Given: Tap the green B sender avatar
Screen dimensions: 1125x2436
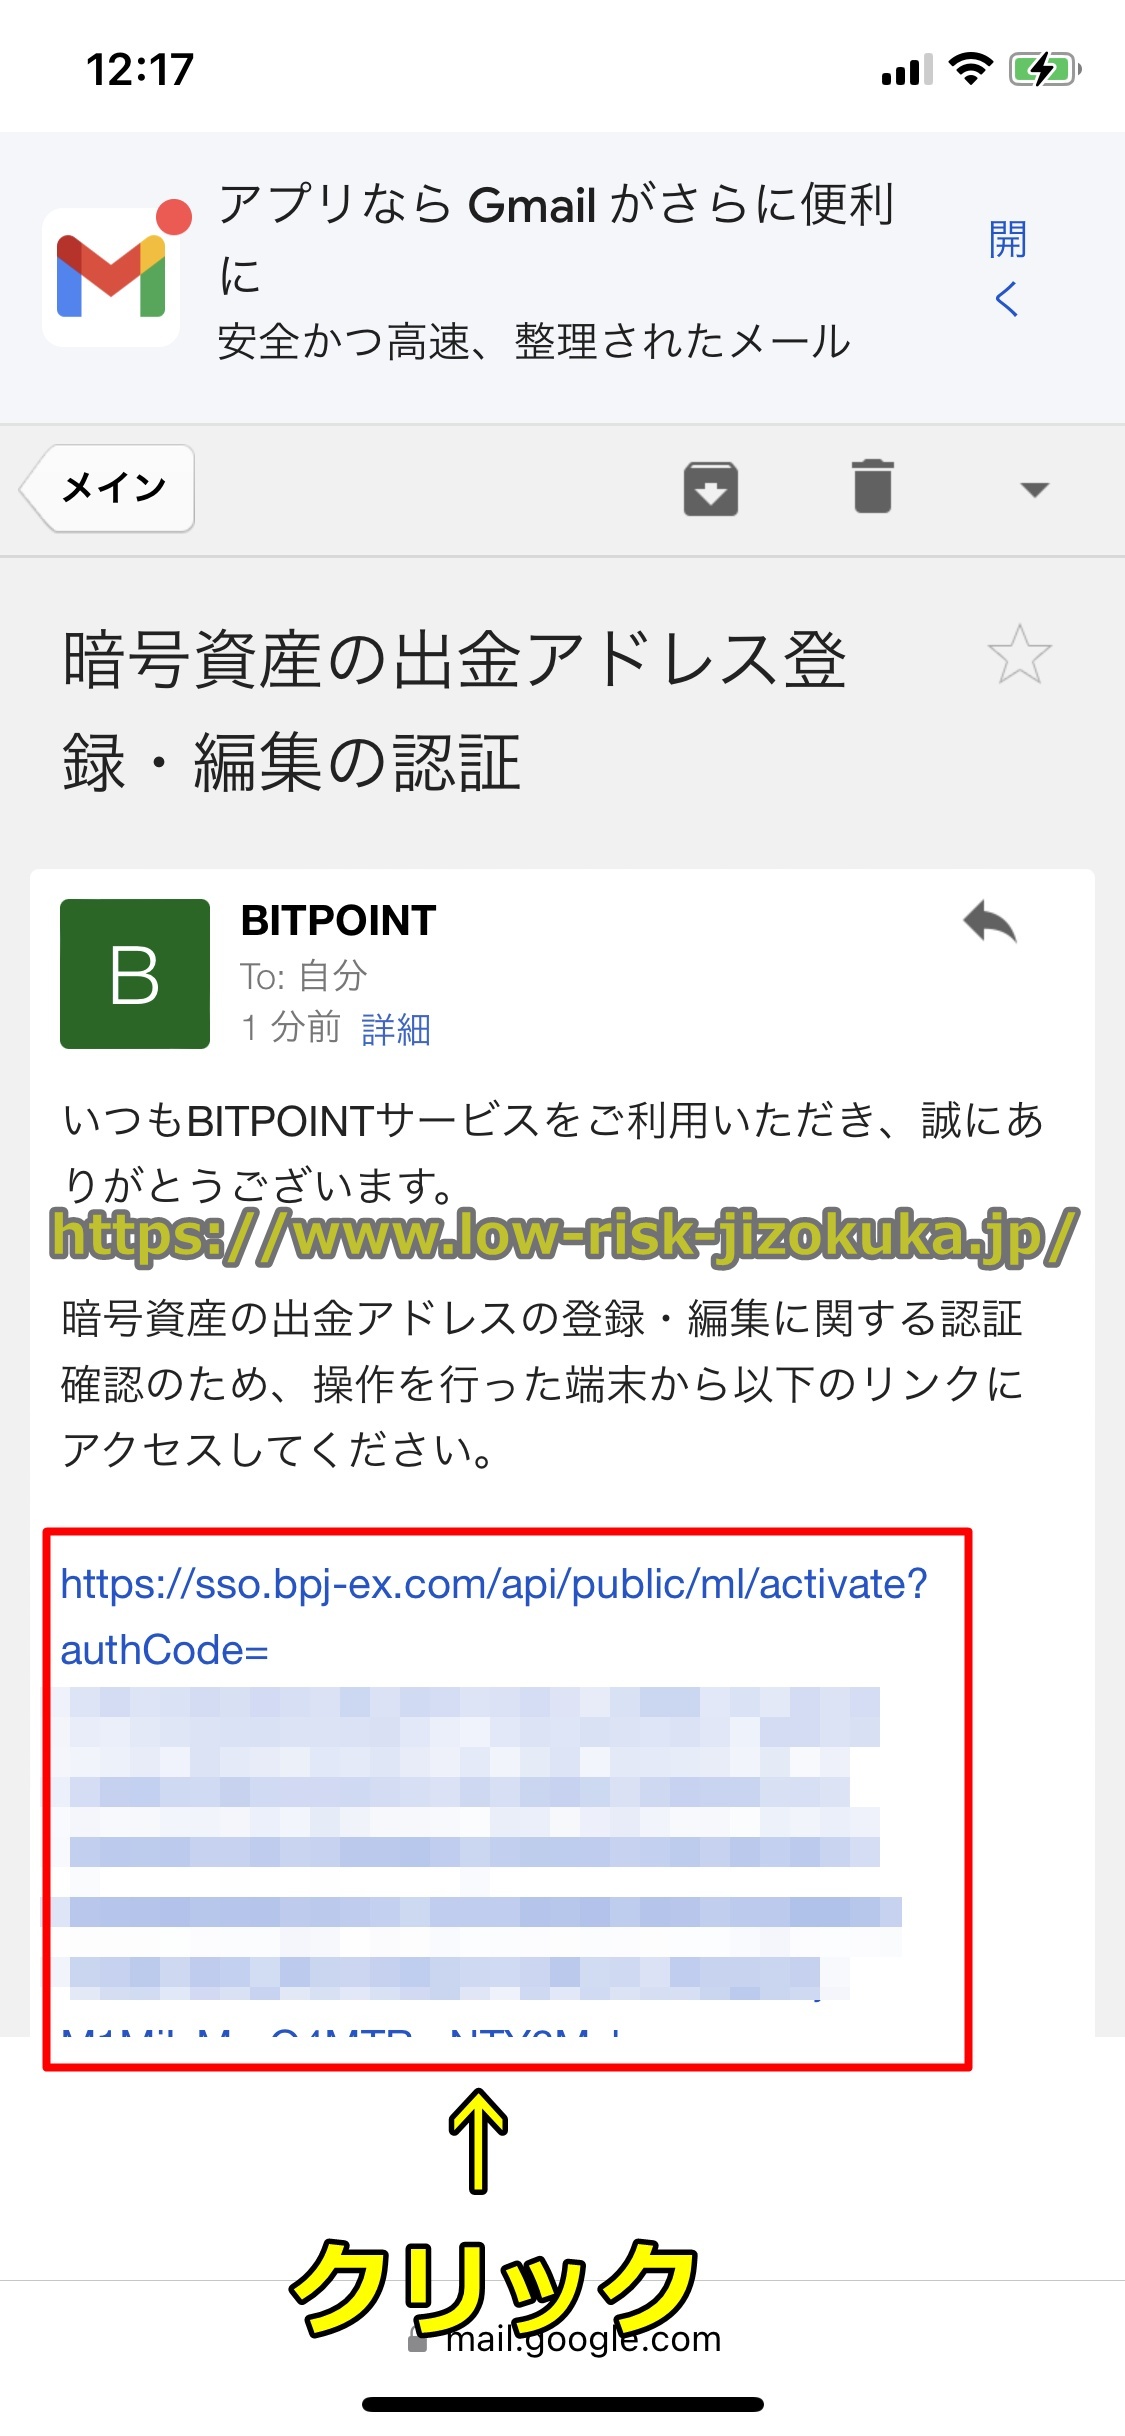Looking at the screenshot, I should point(135,974).
